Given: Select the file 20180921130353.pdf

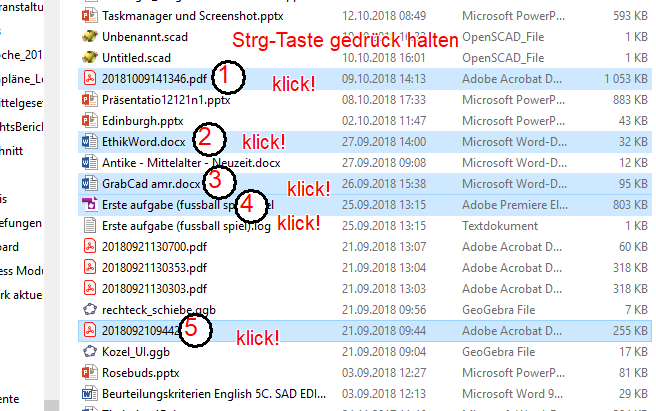Looking at the screenshot, I should click(365, 267).
